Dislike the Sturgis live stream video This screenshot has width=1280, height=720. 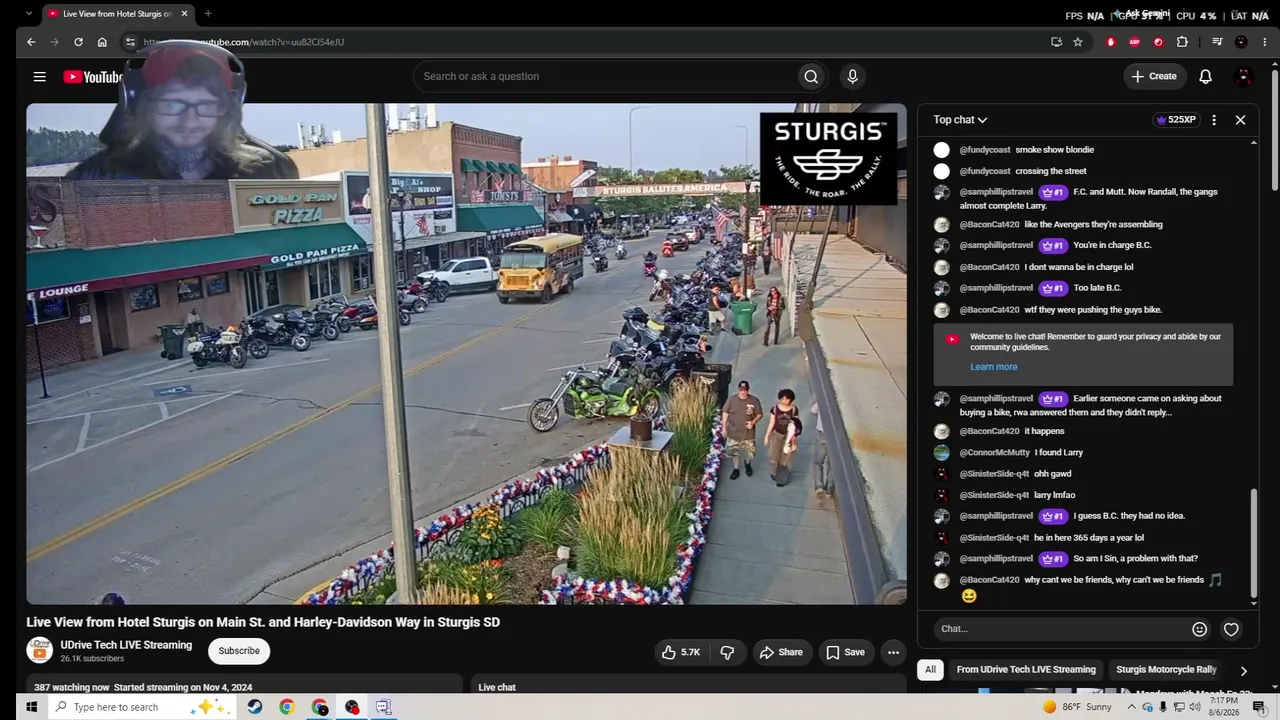tap(727, 652)
